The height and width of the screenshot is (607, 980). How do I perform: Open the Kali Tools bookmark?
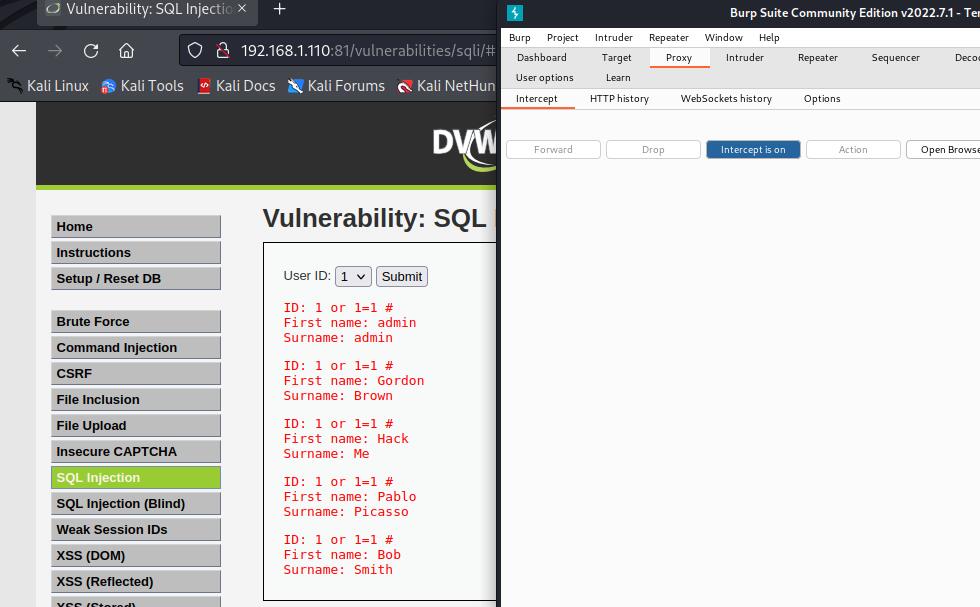coord(142,86)
